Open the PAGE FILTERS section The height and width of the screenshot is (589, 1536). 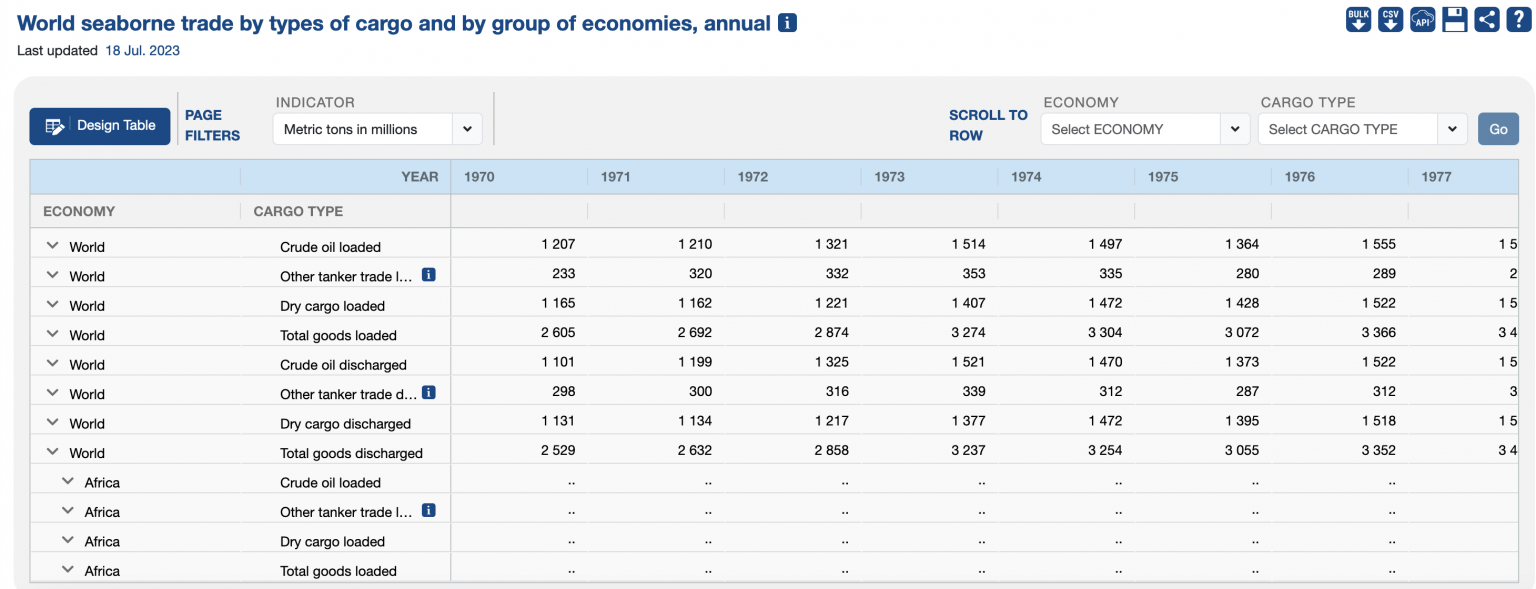[x=211, y=126]
